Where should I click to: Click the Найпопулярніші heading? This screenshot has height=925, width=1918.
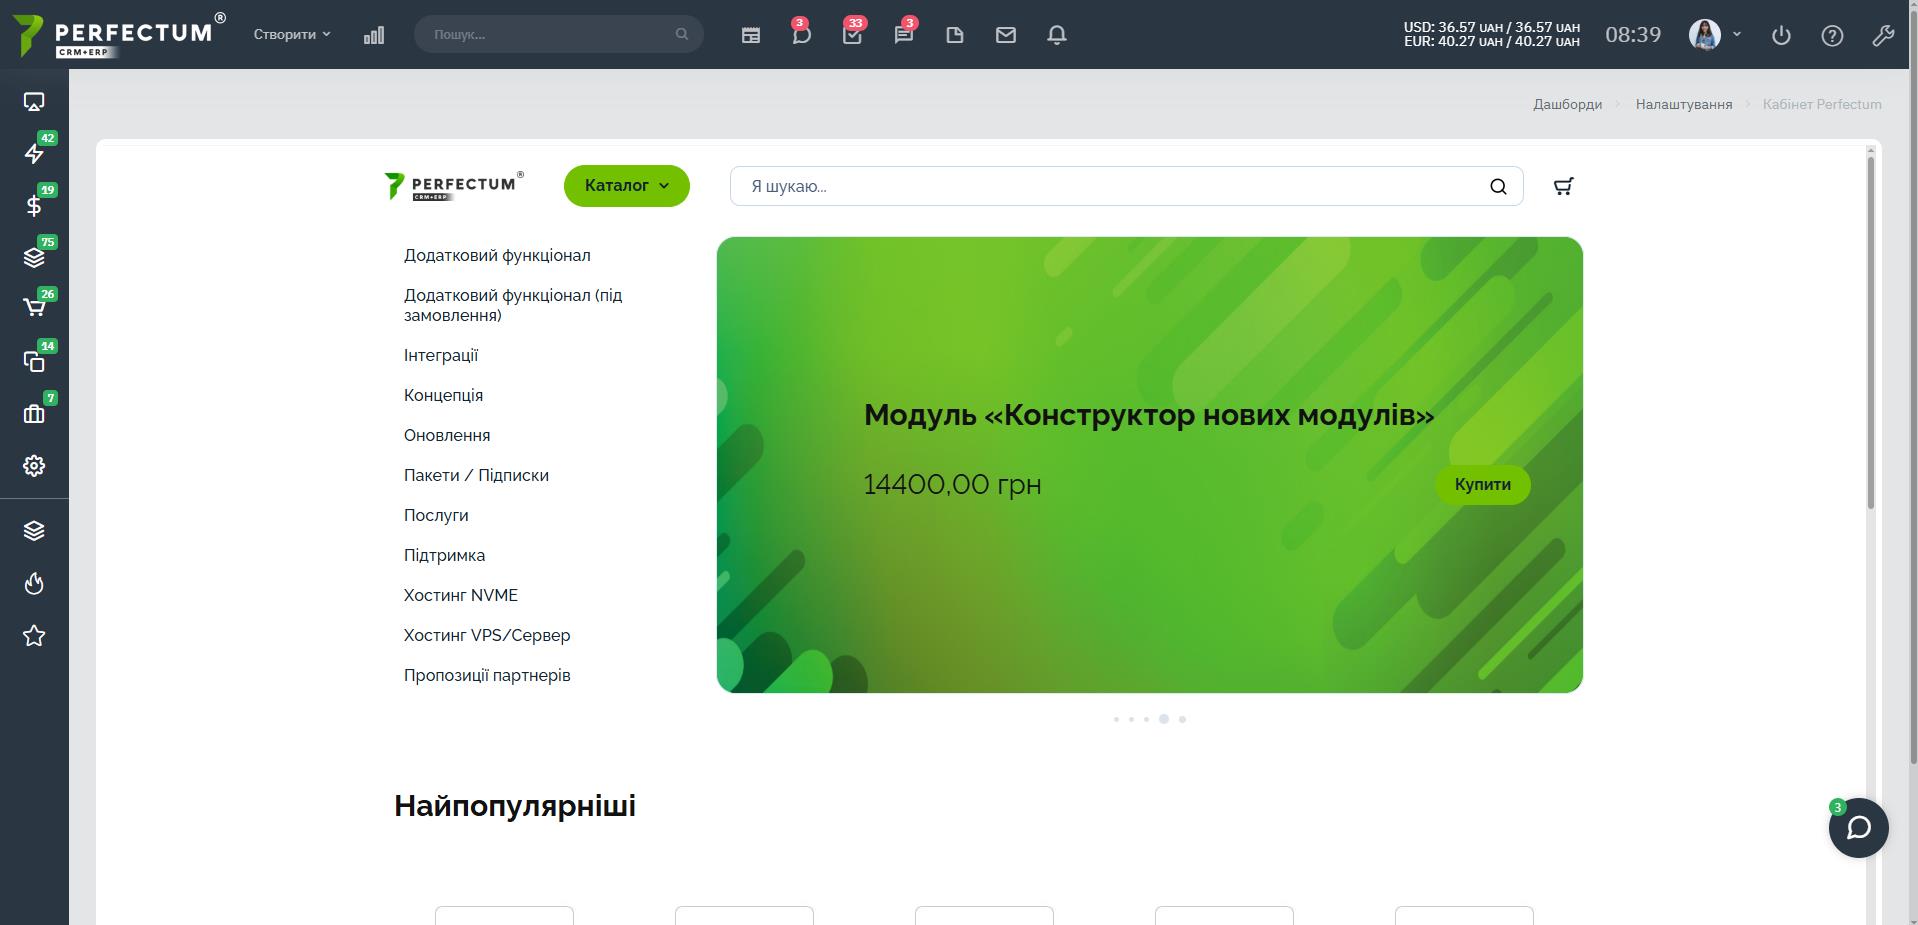pyautogui.click(x=515, y=806)
